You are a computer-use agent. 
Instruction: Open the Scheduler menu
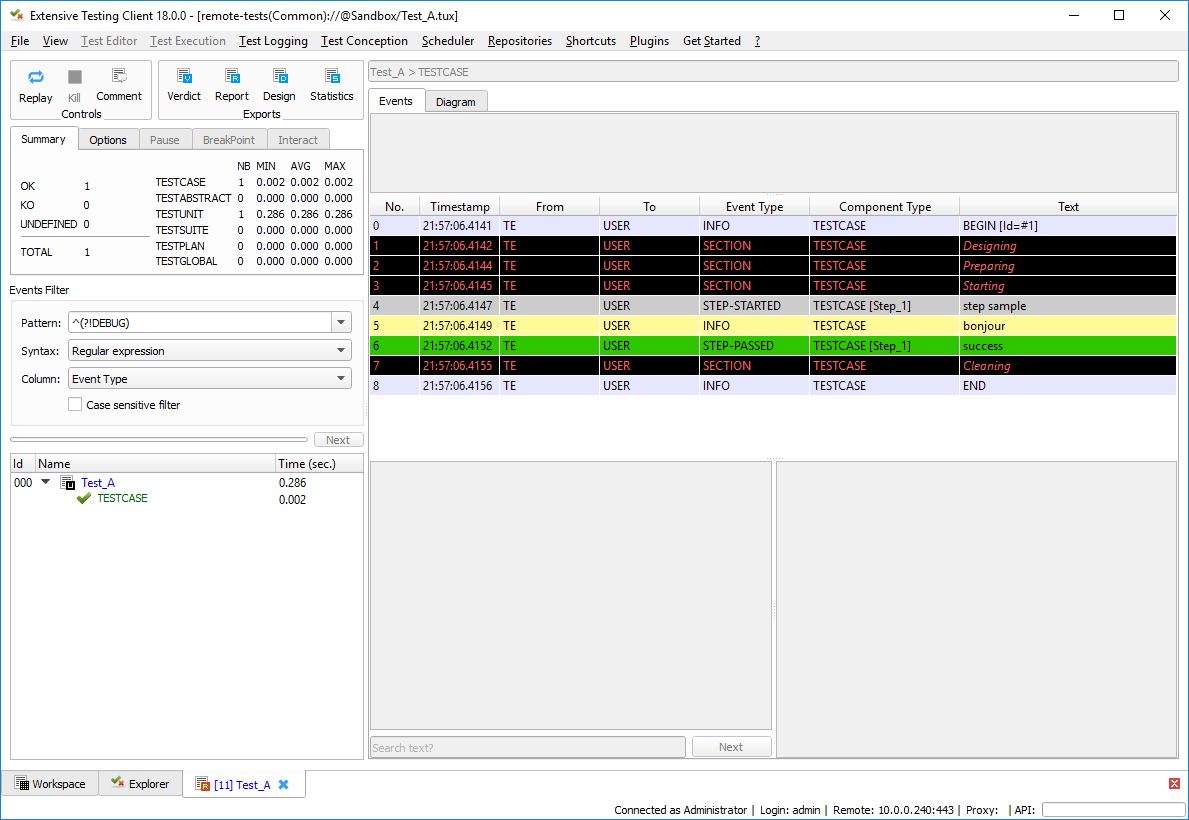point(448,41)
